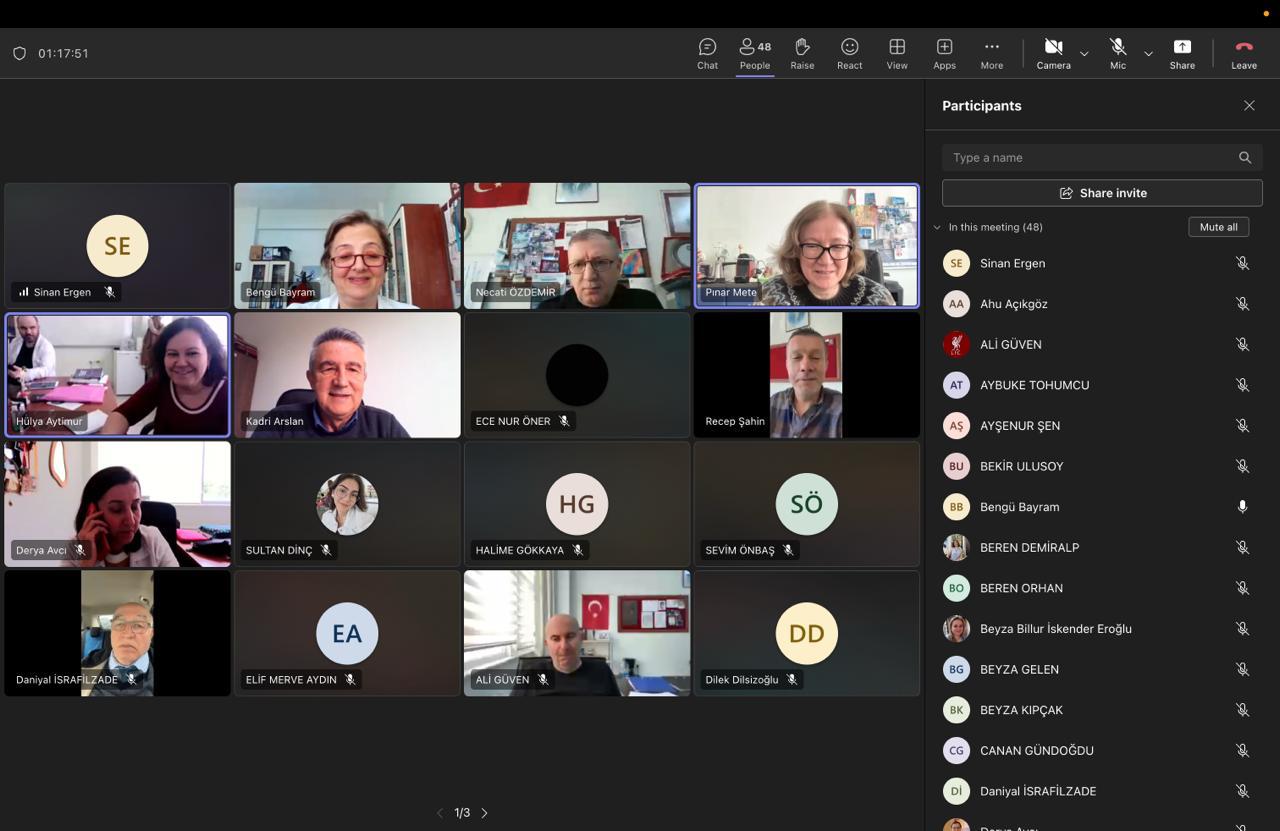The image size is (1280, 831).
Task: Click the Mute all button
Action: point(1218,227)
